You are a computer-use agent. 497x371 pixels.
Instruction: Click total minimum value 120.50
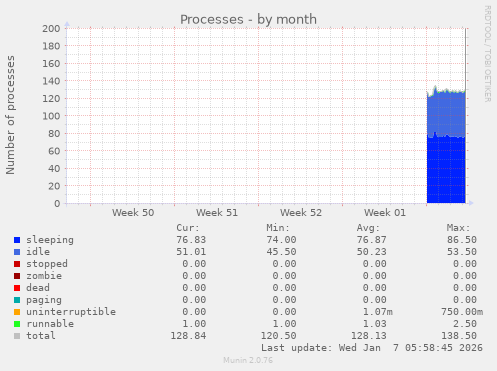[x=278, y=336]
